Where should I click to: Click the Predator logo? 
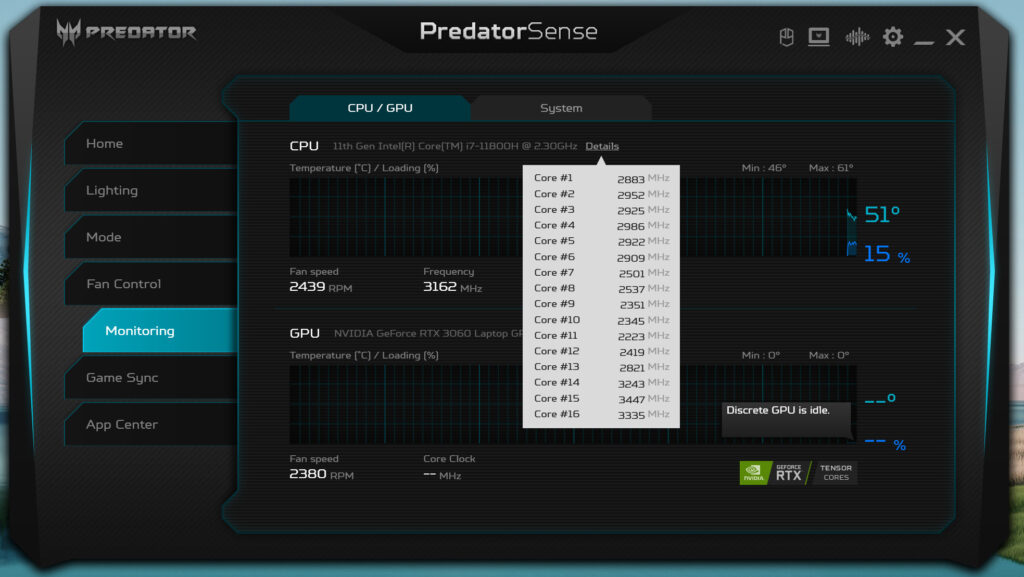(126, 32)
